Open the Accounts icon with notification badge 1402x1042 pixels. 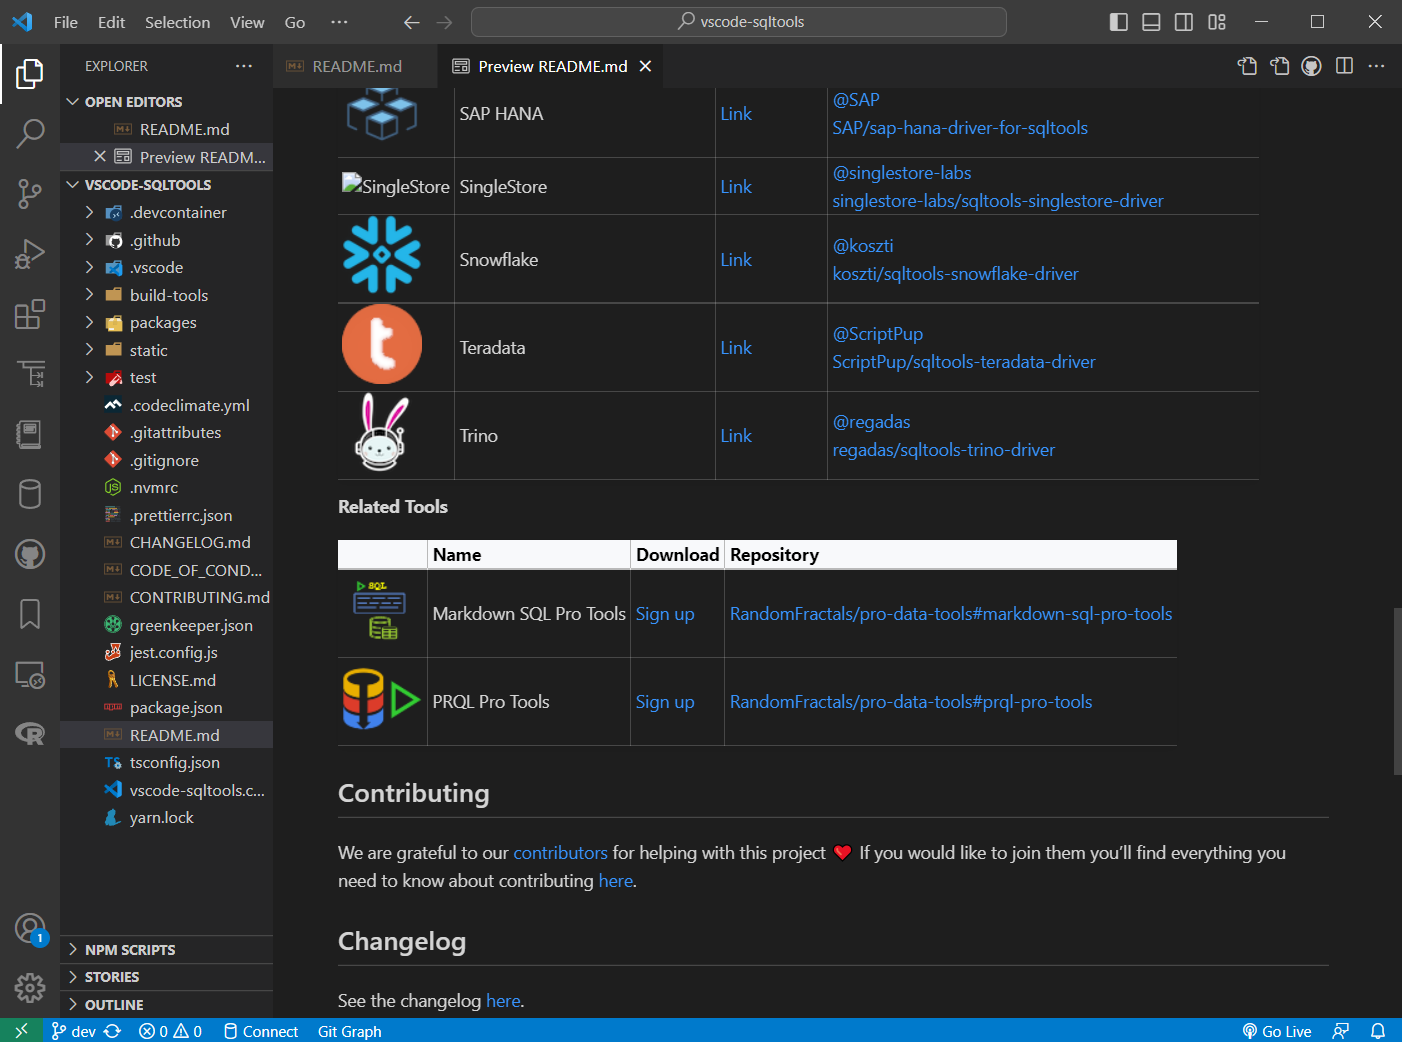click(x=30, y=928)
